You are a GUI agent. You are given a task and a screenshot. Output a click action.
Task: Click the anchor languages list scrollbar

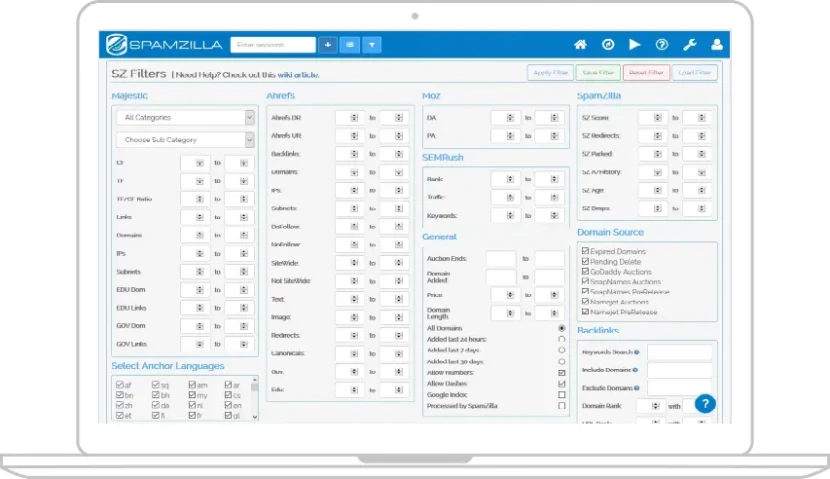255,399
